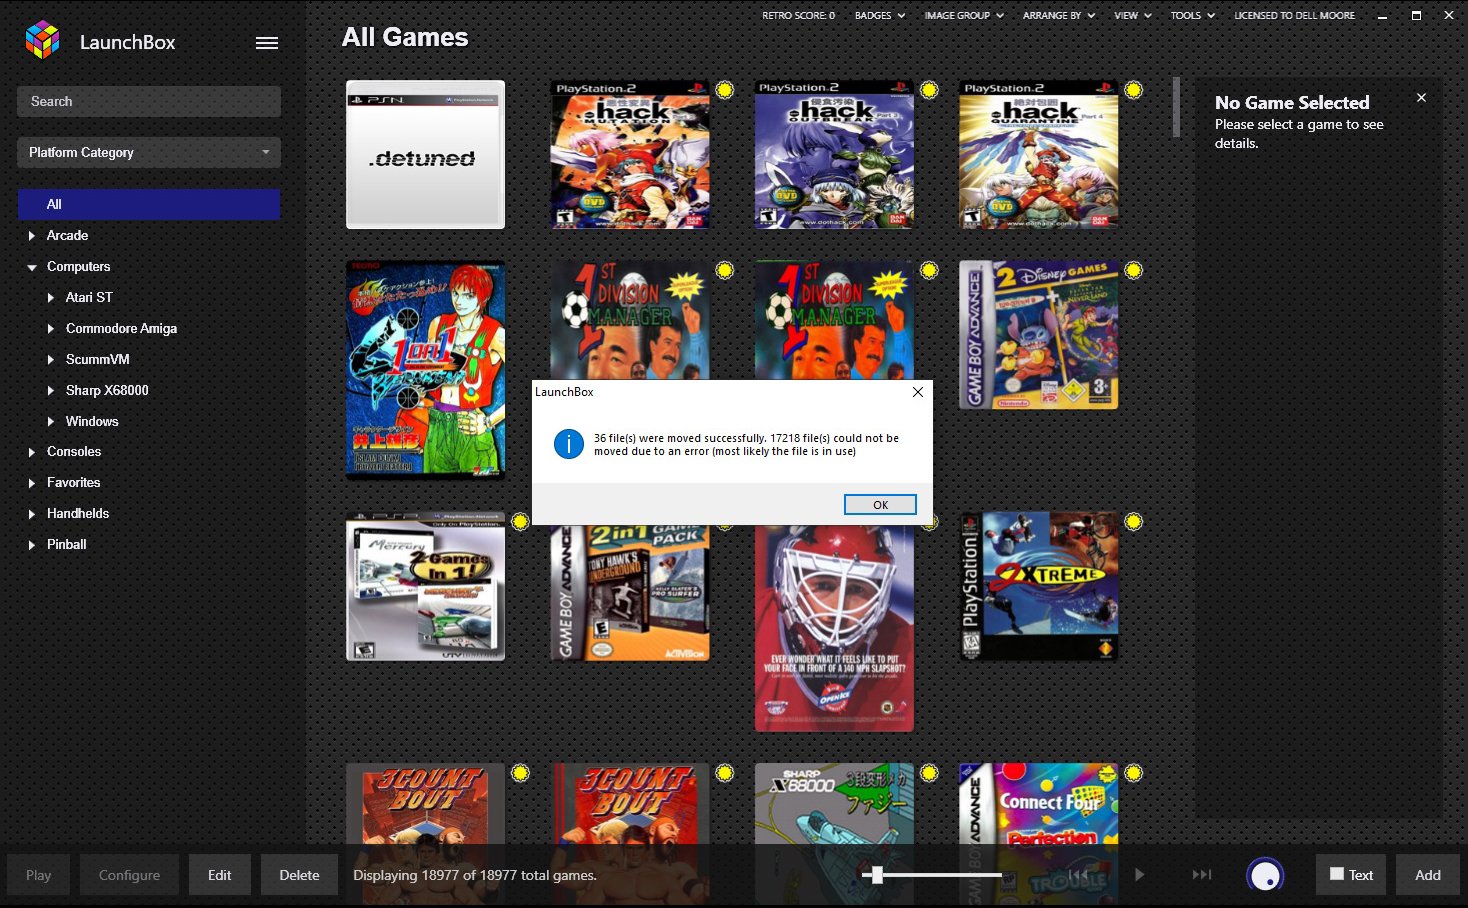The height and width of the screenshot is (908, 1468).
Task: Expand the Atari ST node
Action: (51, 298)
